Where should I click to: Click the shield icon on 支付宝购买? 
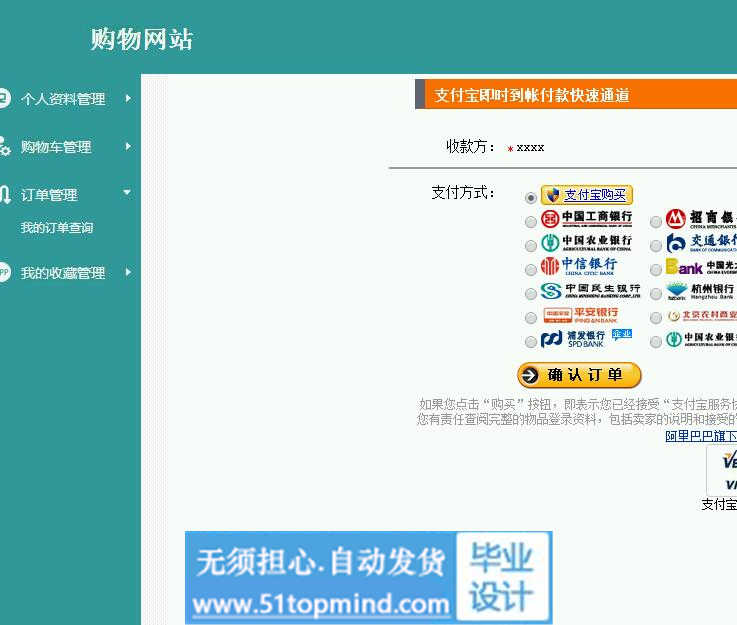coord(553,195)
